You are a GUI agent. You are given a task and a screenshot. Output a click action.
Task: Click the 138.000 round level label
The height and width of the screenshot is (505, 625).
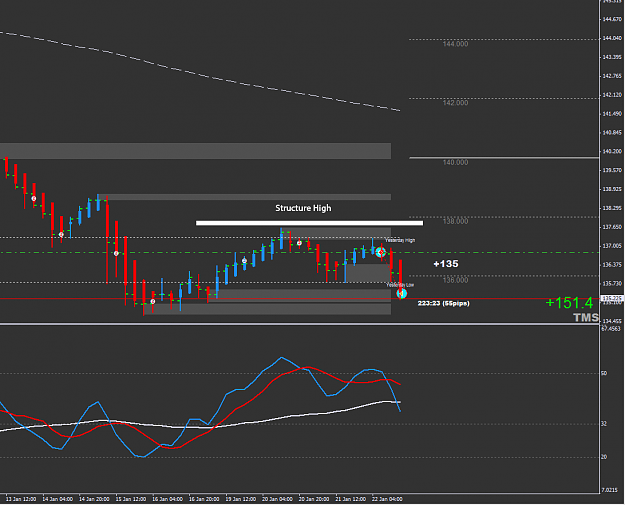point(455,222)
